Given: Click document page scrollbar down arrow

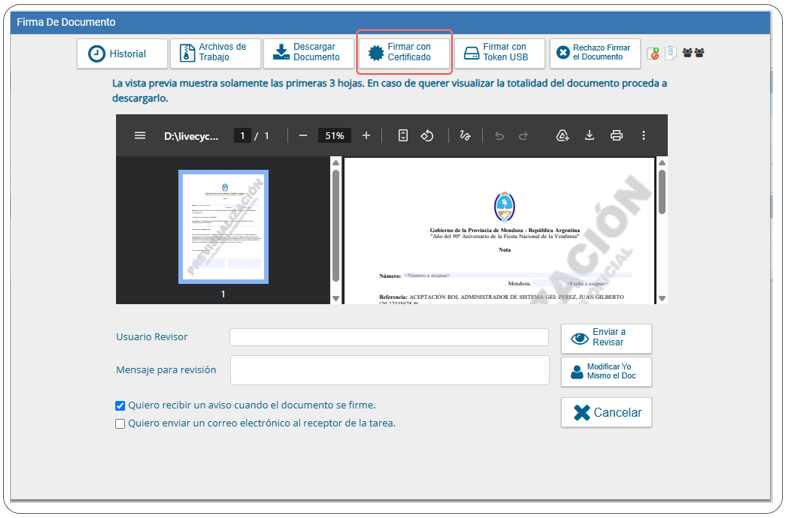Looking at the screenshot, I should [x=662, y=298].
